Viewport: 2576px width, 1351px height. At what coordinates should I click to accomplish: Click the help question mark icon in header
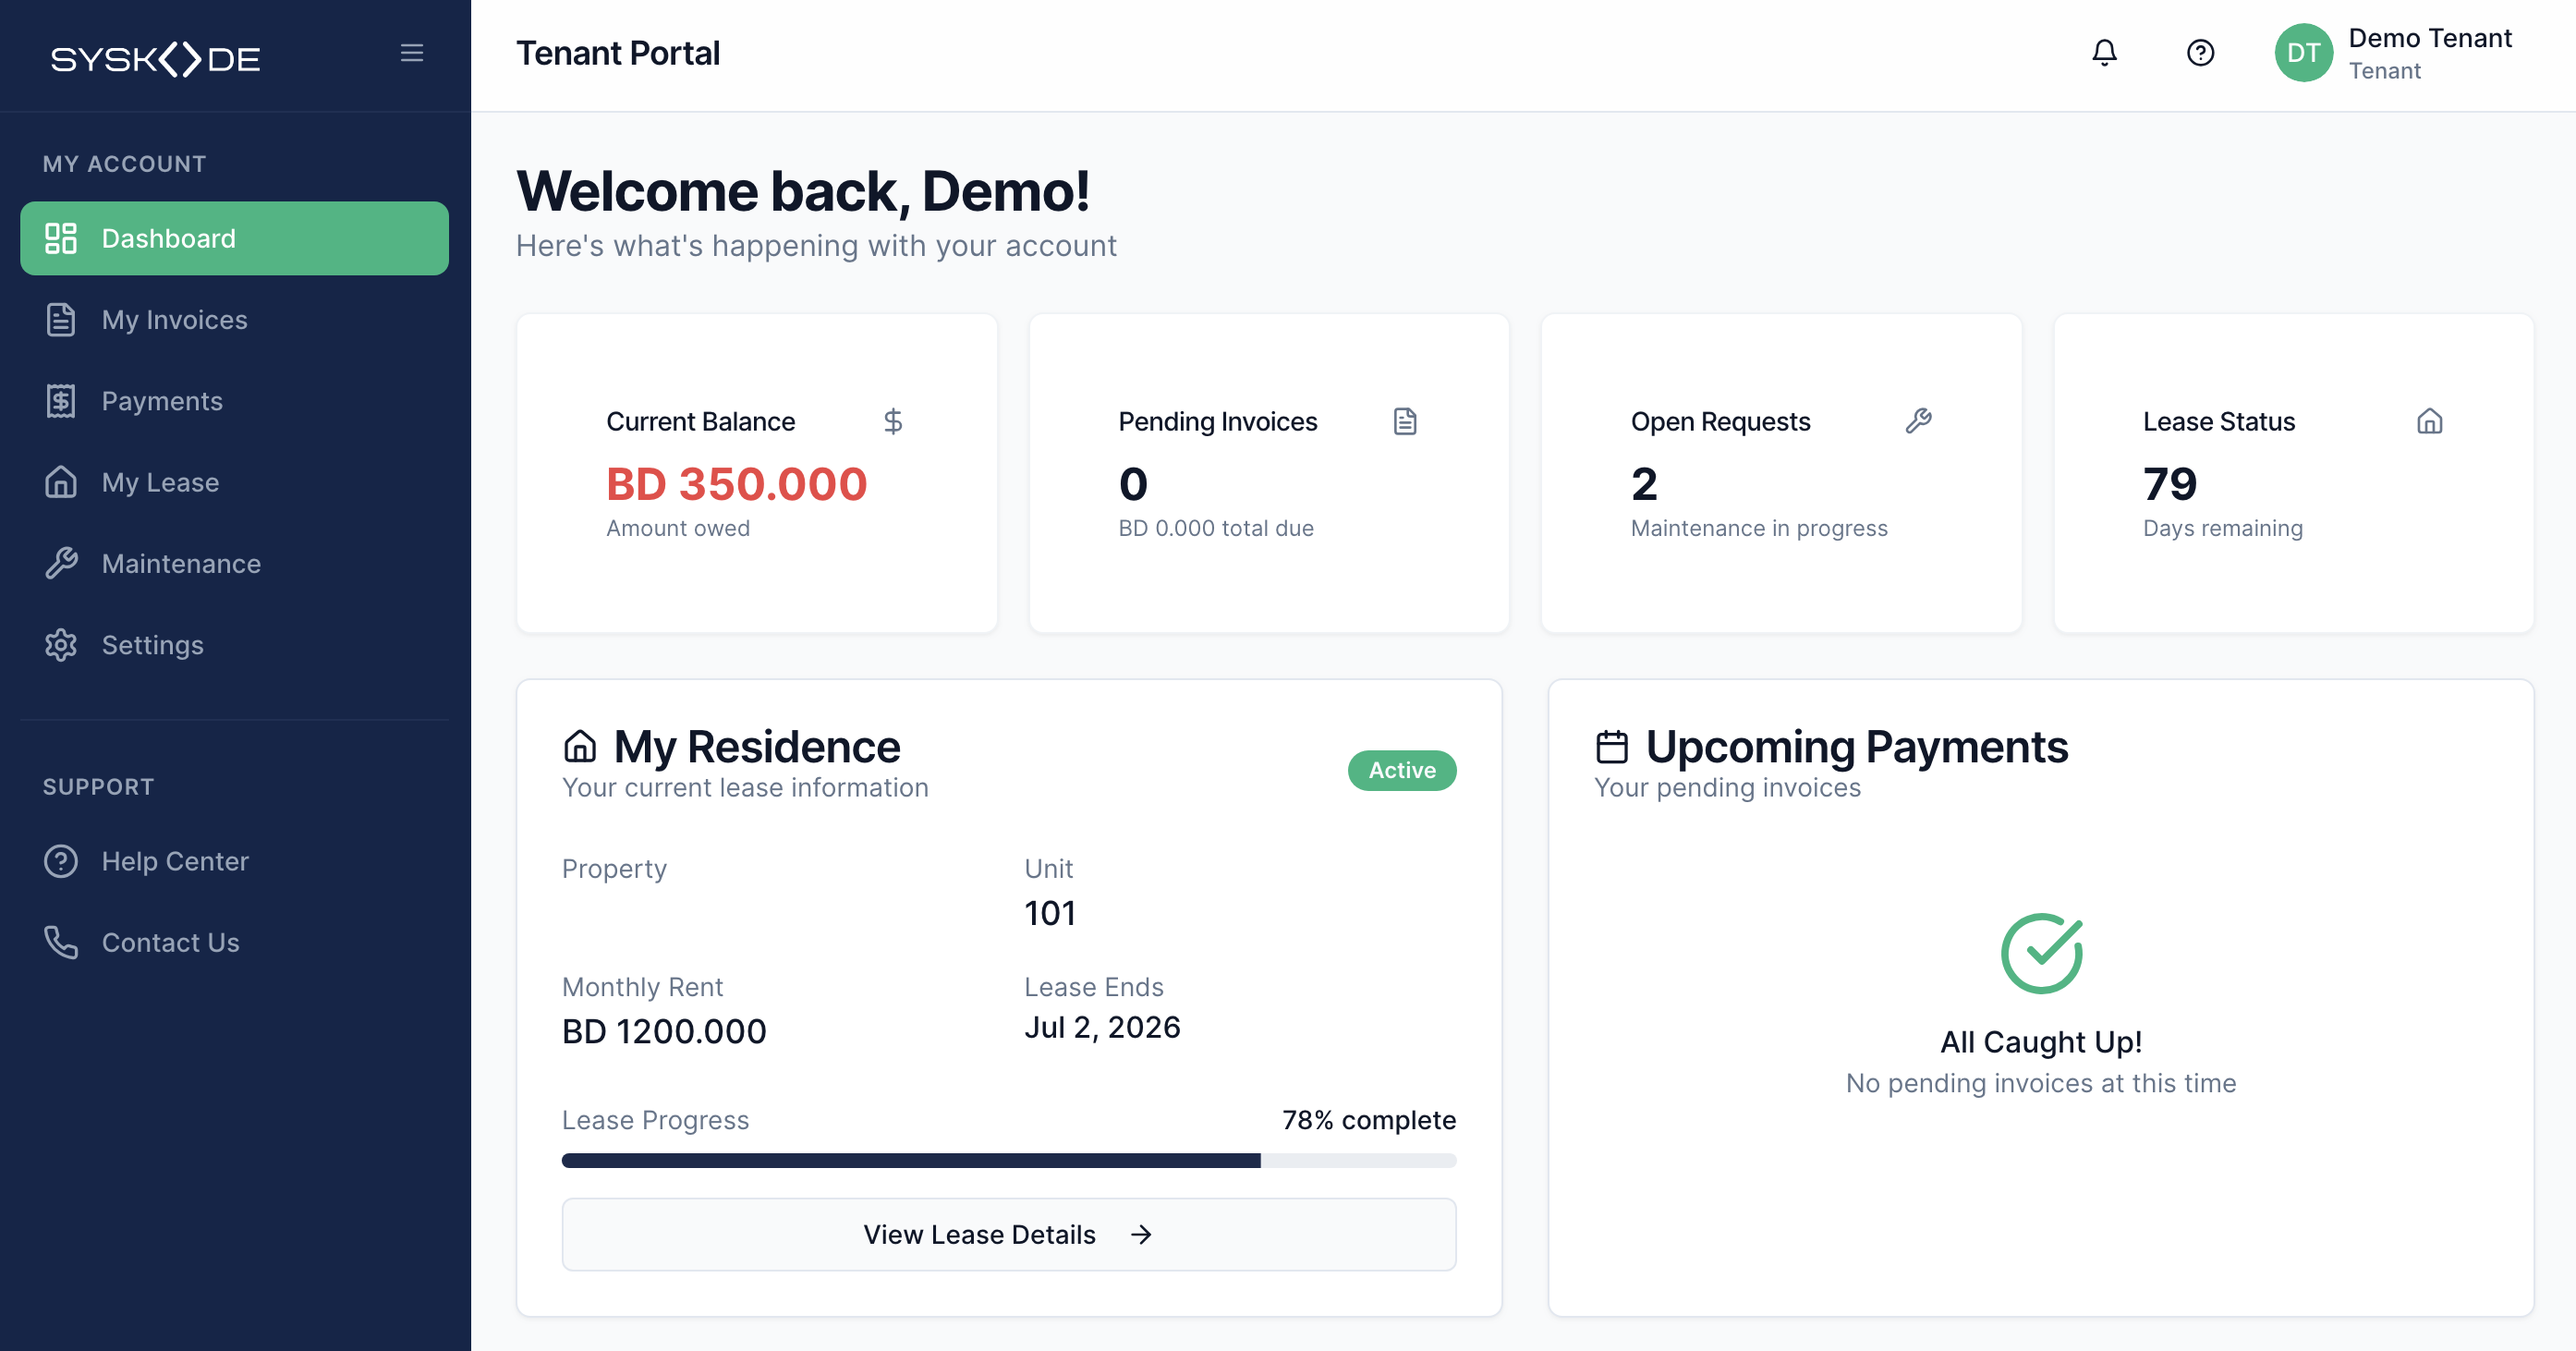(2200, 53)
